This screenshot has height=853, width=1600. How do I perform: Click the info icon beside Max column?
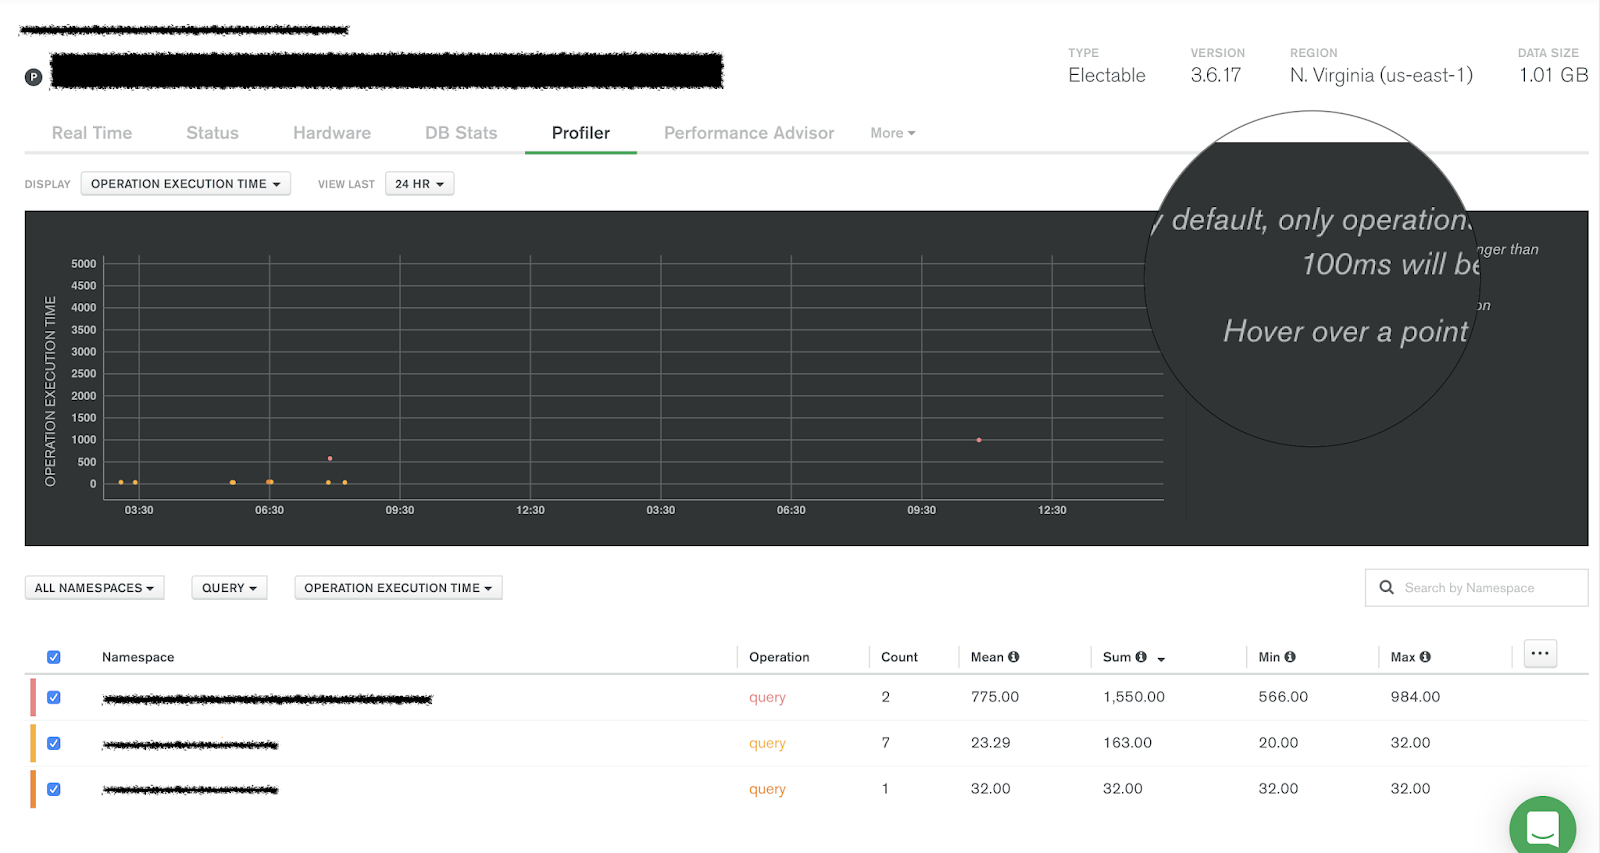point(1425,657)
